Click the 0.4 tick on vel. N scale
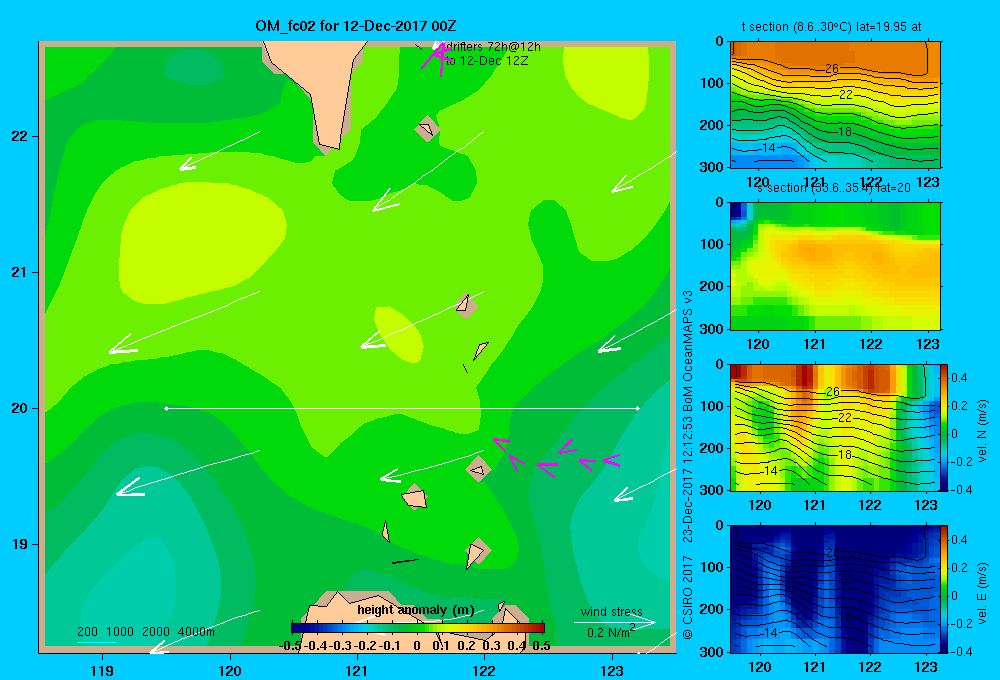 click(959, 378)
